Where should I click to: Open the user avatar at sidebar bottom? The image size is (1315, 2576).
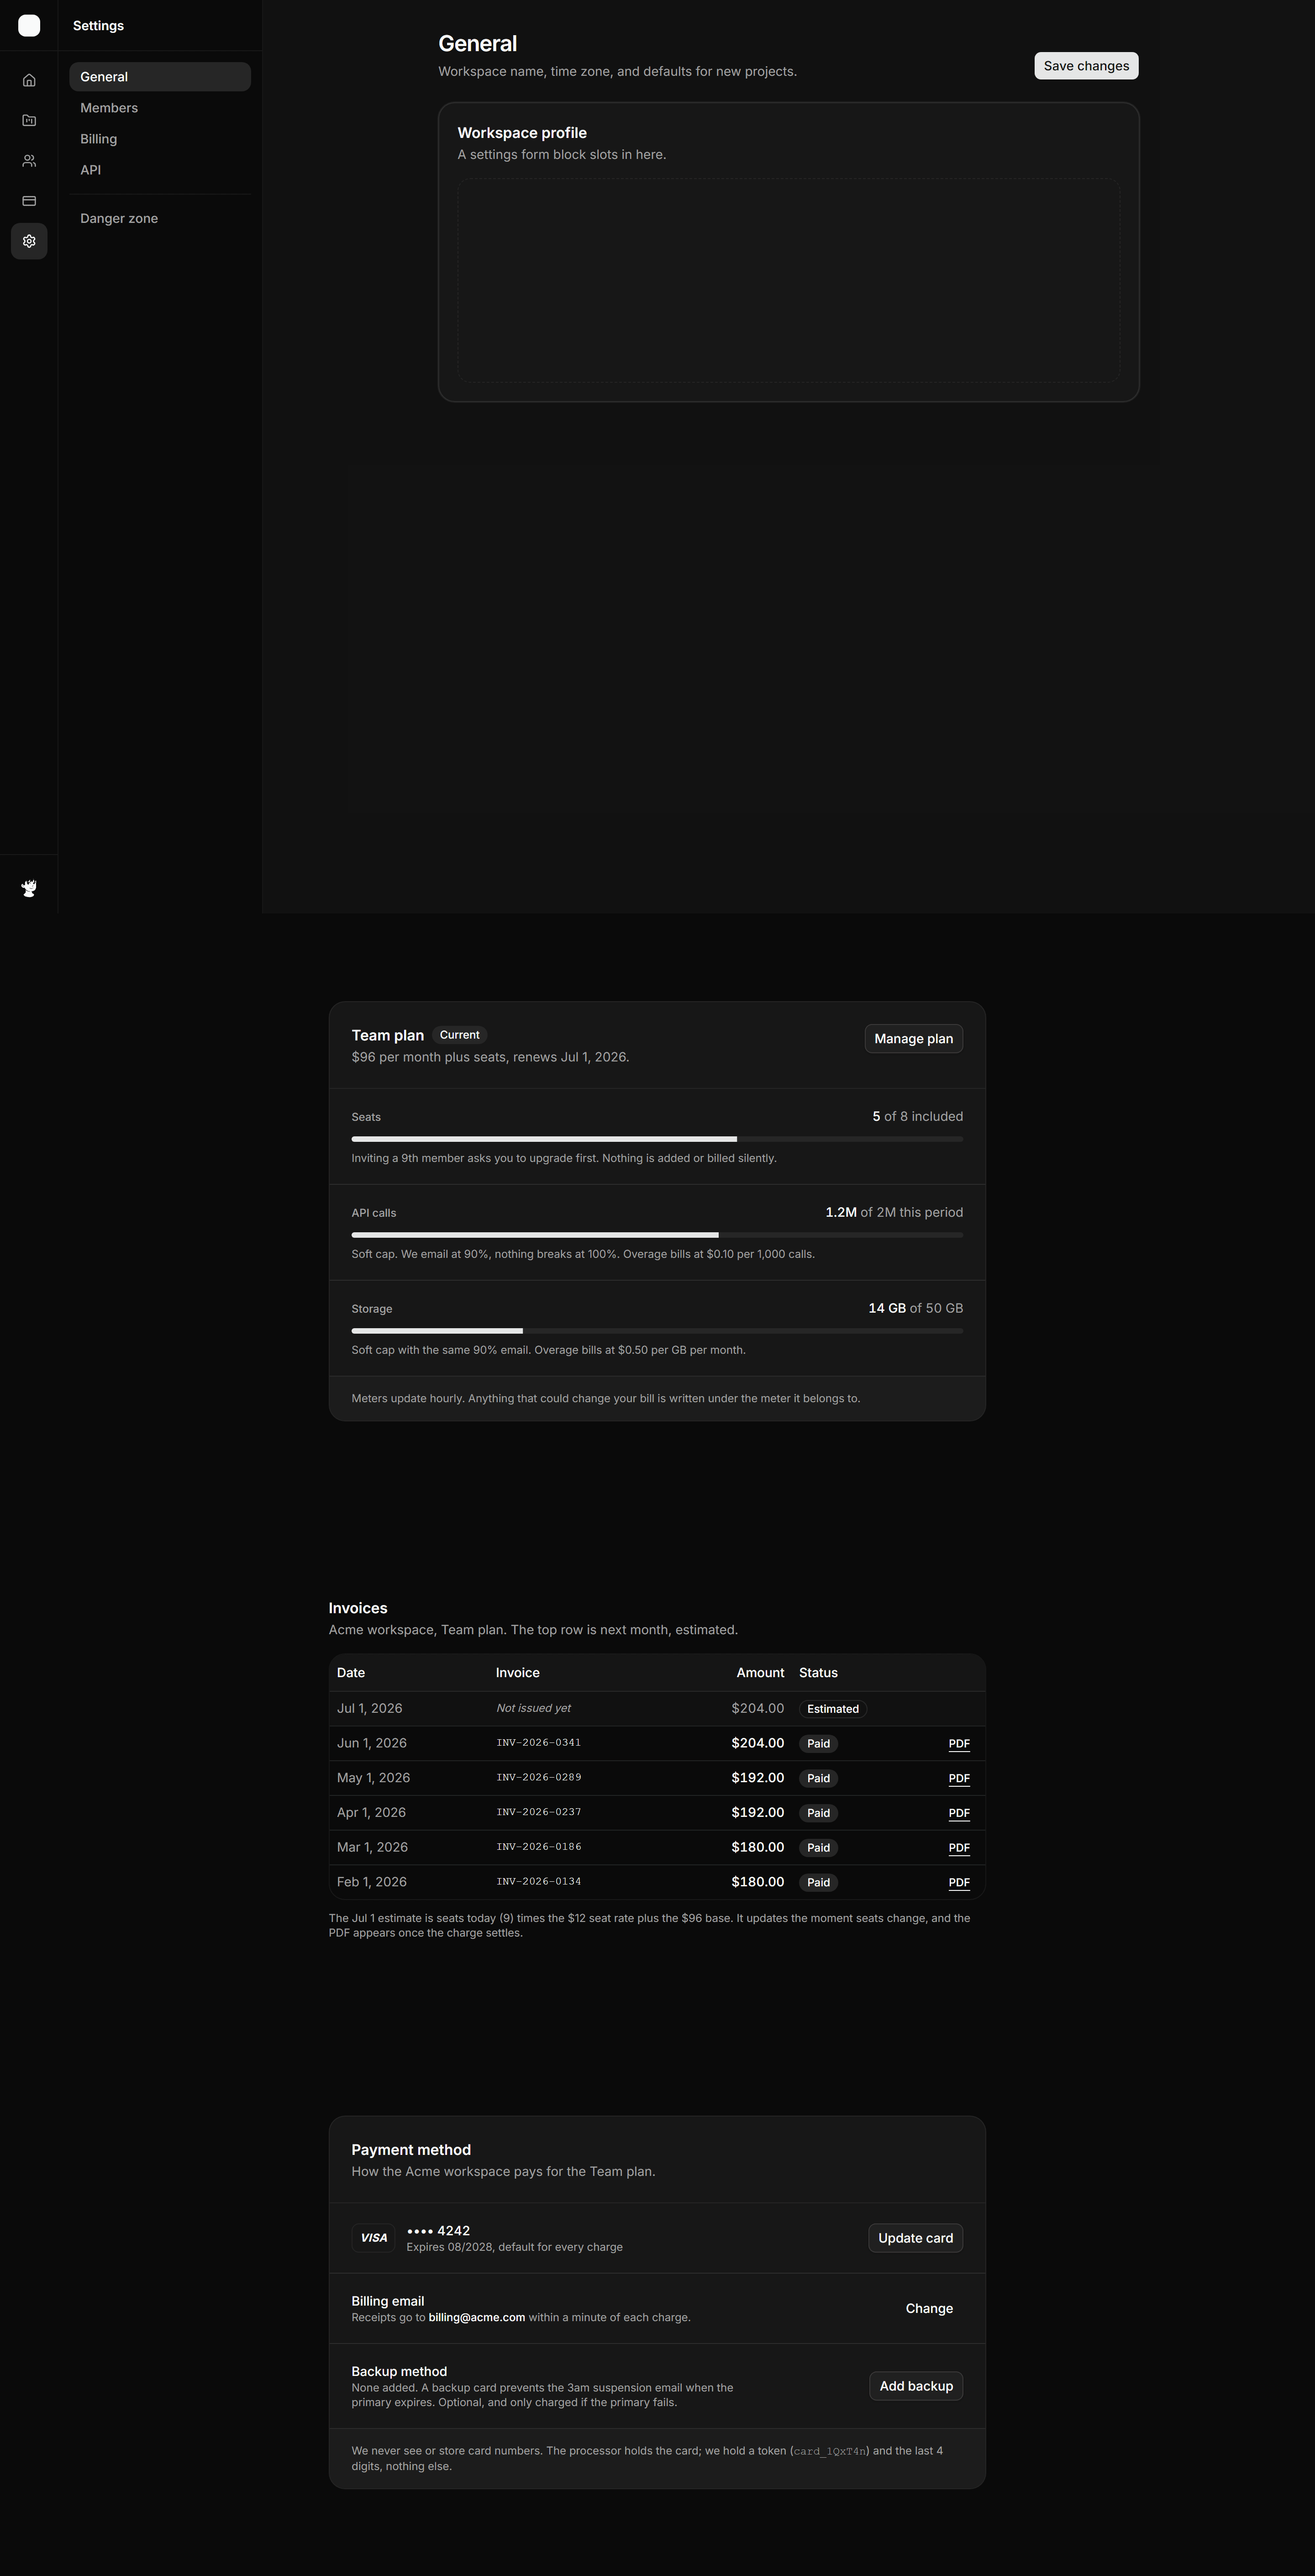[29, 888]
